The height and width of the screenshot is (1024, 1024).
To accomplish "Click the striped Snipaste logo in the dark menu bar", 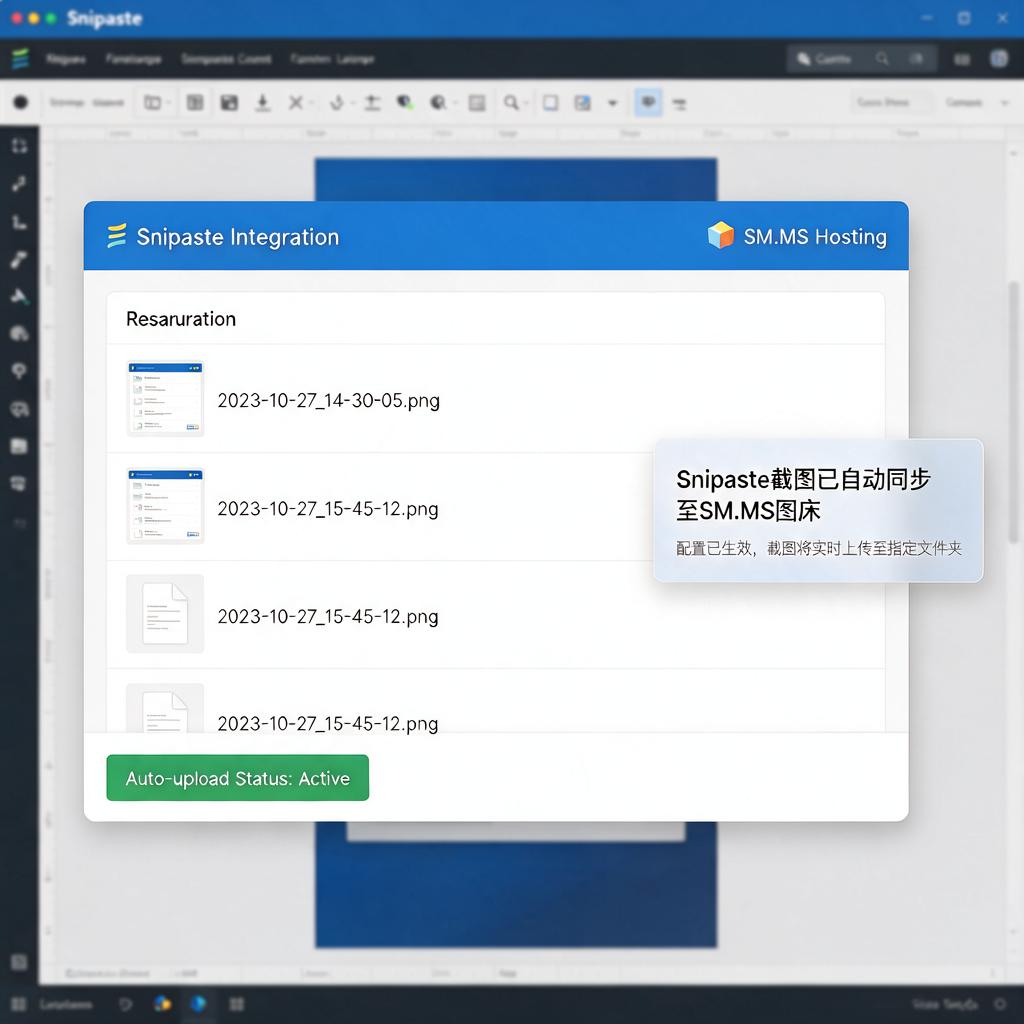I will tap(21, 59).
